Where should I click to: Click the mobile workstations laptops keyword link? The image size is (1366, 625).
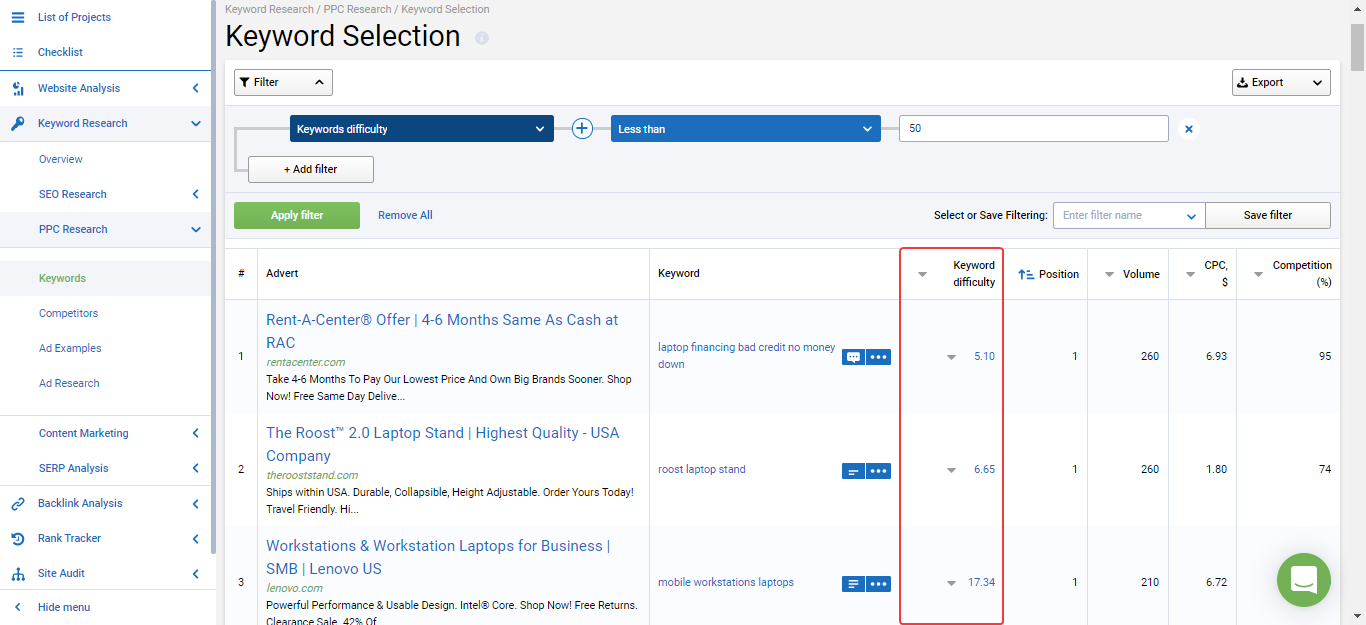point(726,582)
